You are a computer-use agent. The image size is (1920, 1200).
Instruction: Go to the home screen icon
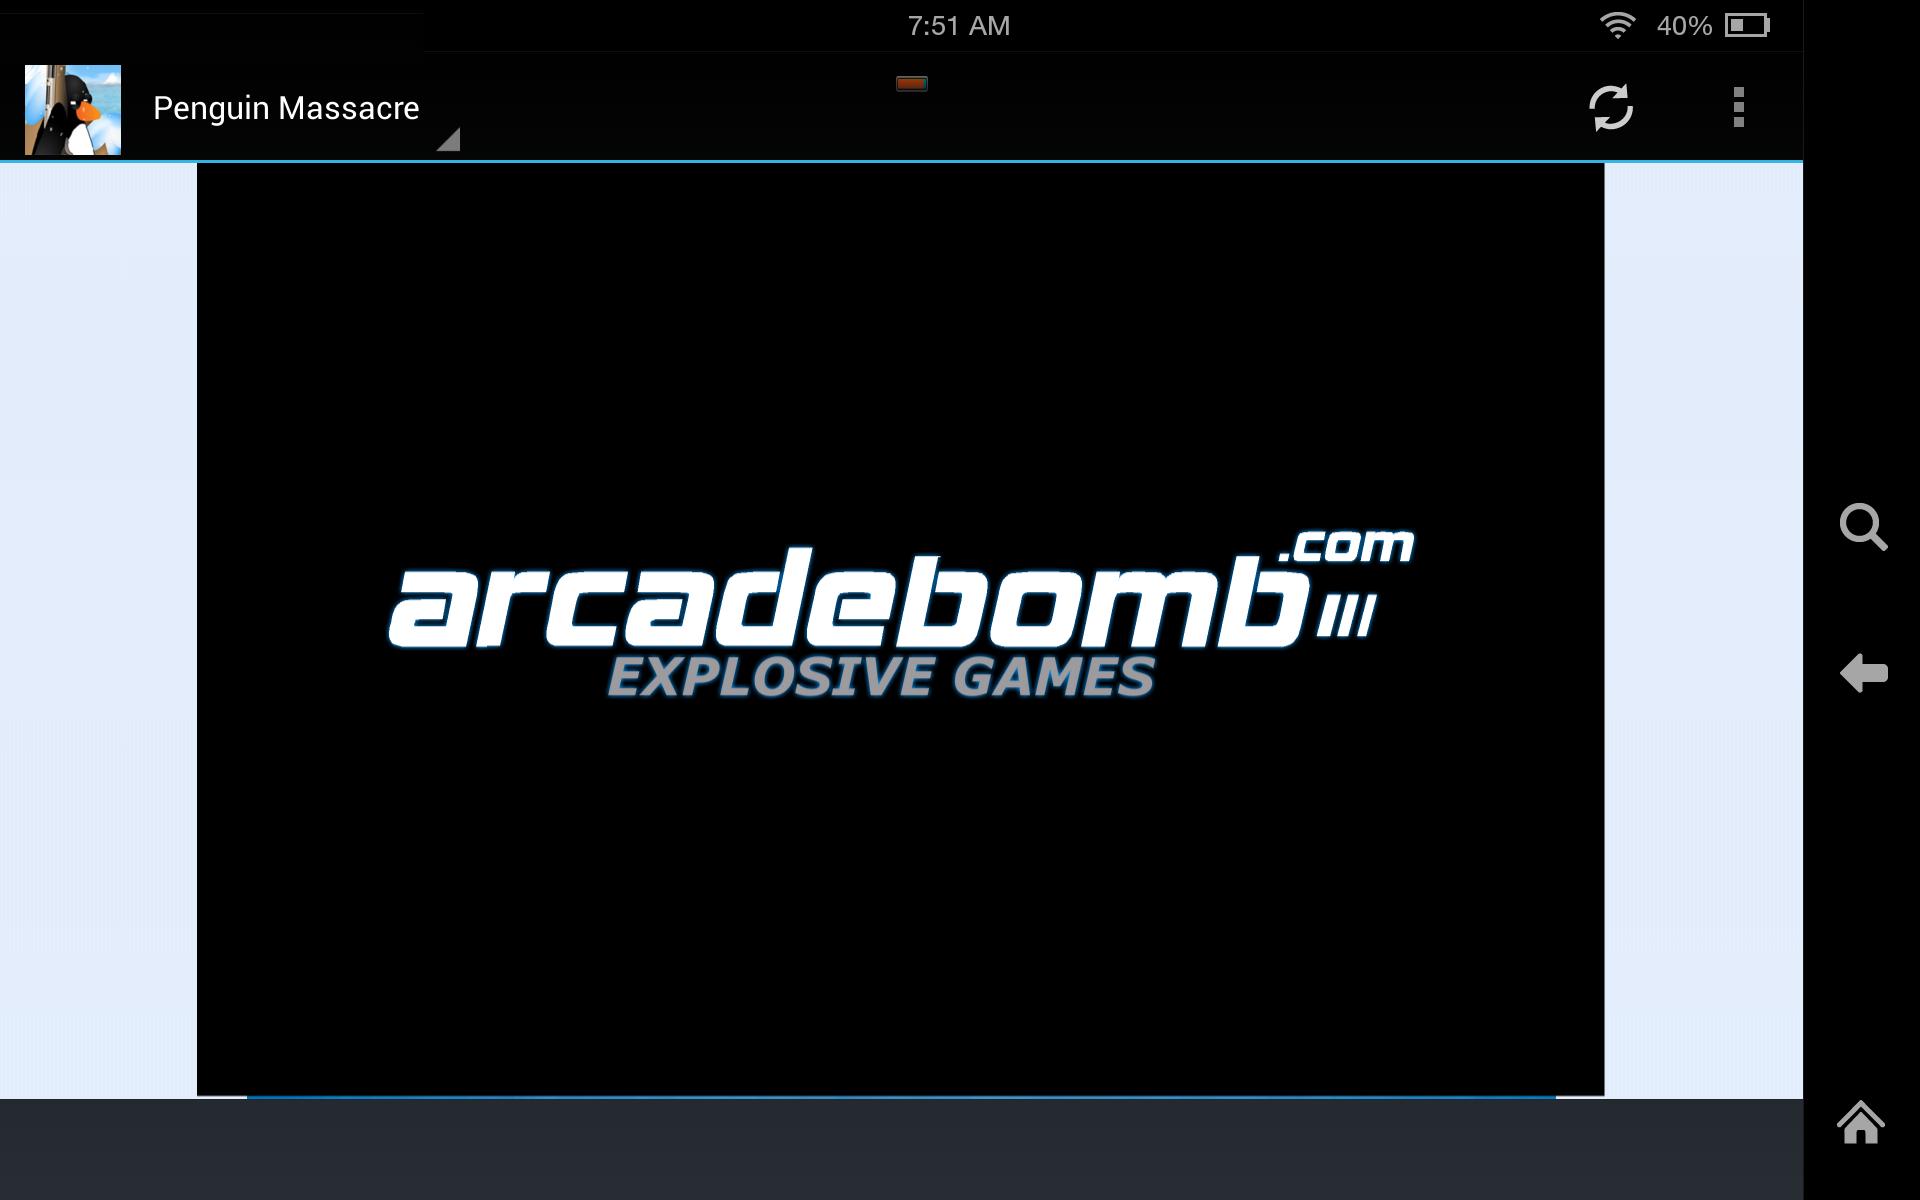click(1861, 1122)
